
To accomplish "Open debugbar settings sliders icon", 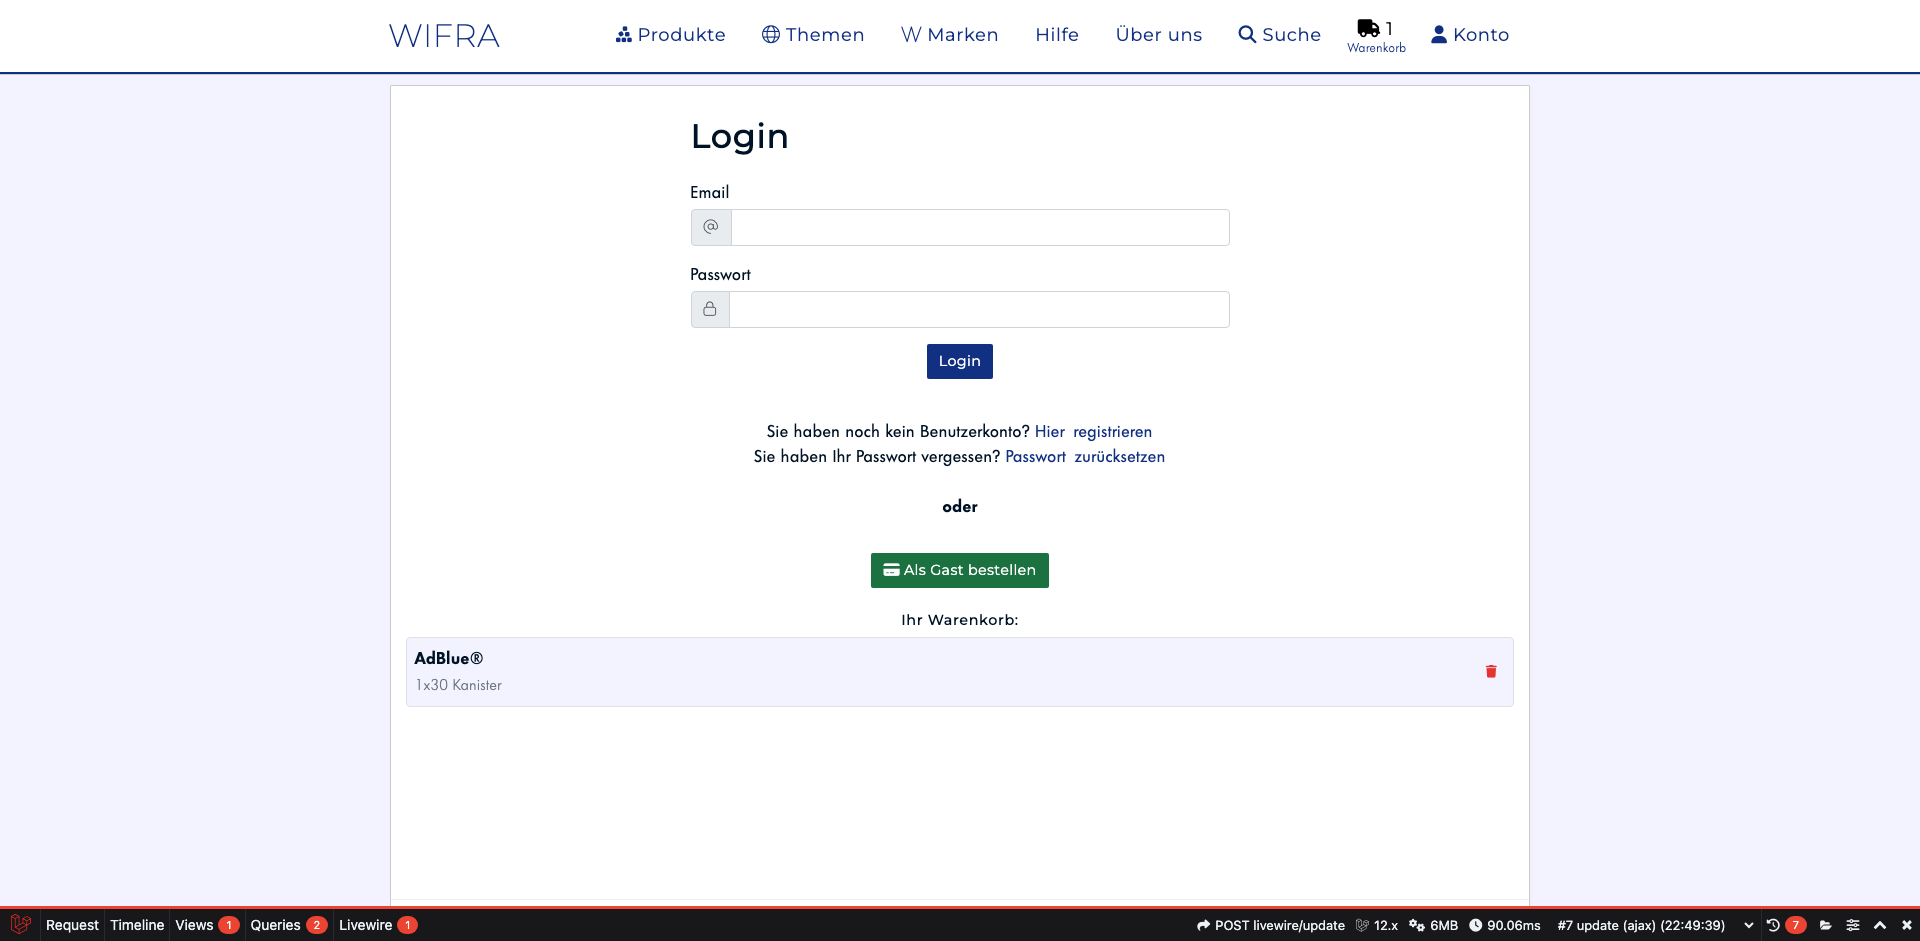I will pos(1852,925).
